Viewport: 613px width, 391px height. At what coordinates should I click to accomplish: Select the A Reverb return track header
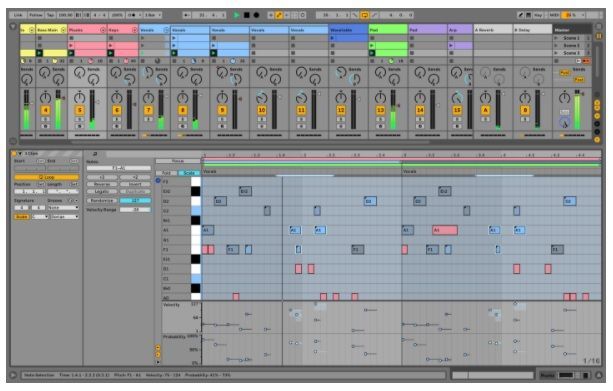493,30
